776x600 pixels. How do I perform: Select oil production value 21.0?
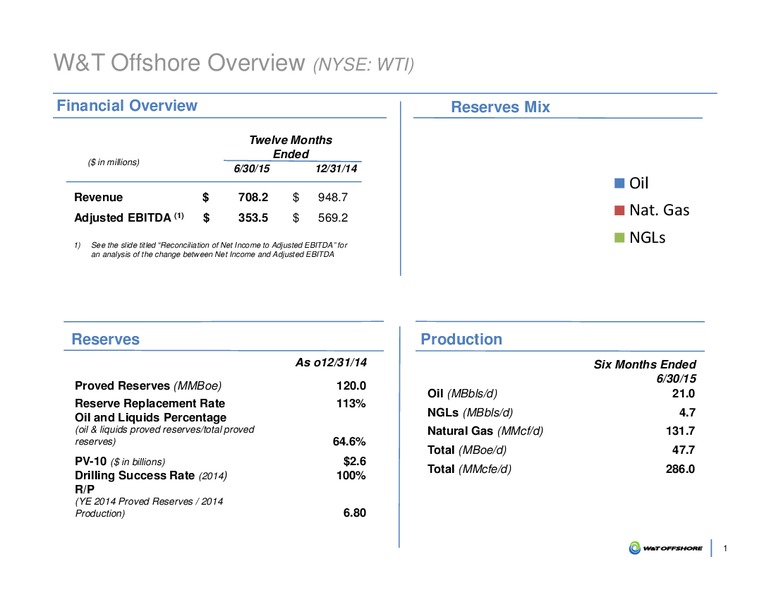tap(683, 394)
